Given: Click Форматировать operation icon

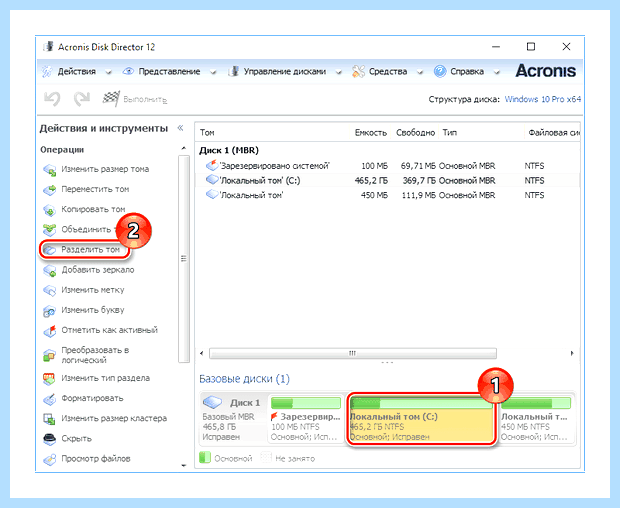Looking at the screenshot, I should 50,398.
